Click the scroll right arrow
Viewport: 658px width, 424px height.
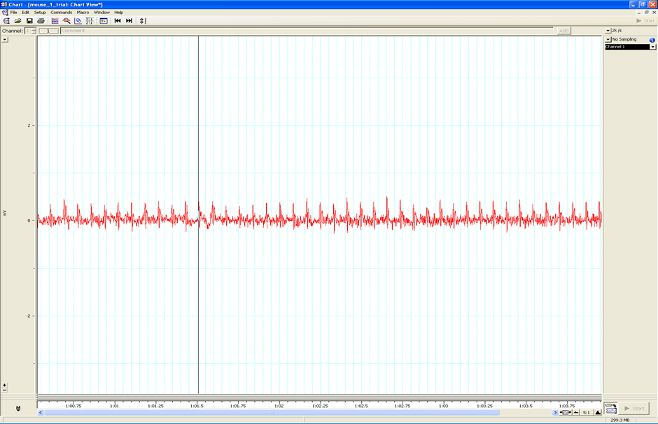(555, 413)
